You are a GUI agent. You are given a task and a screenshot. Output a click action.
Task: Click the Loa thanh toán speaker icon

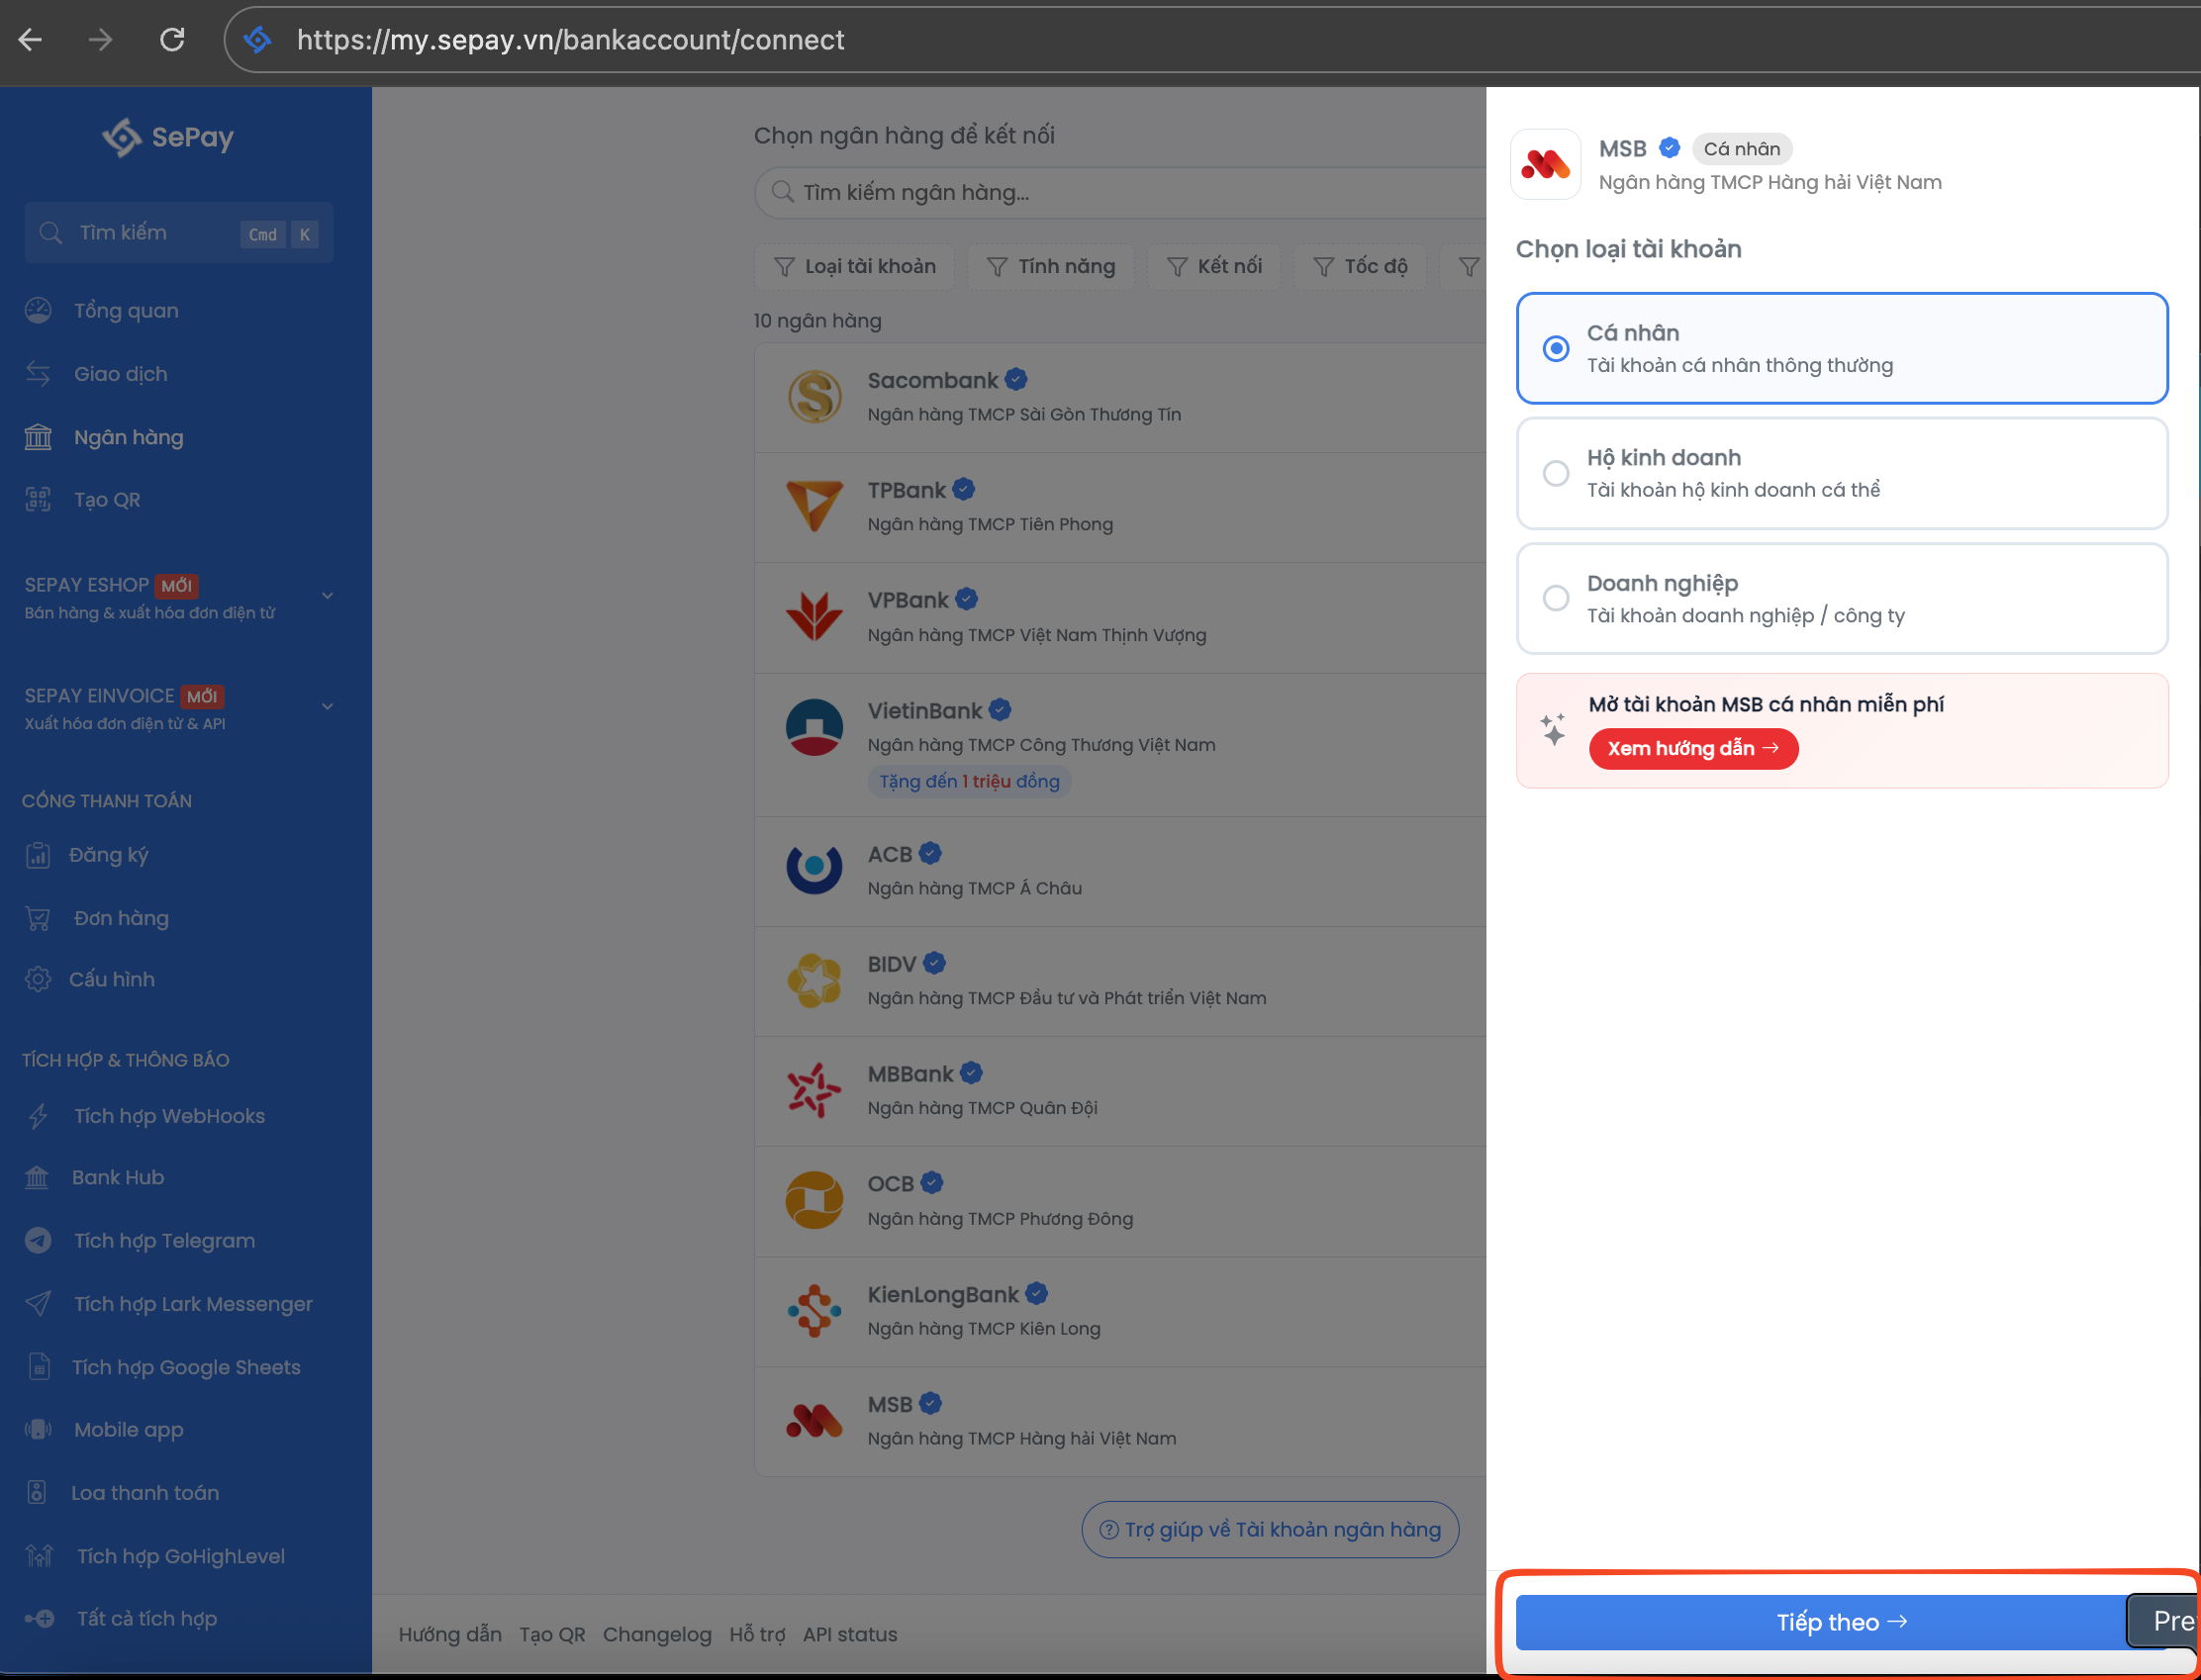click(37, 1493)
